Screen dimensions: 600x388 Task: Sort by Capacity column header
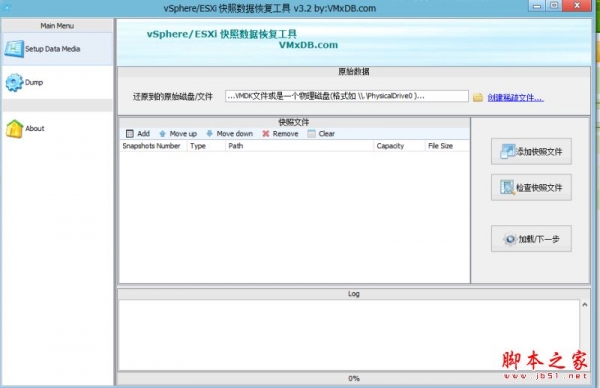pos(399,146)
